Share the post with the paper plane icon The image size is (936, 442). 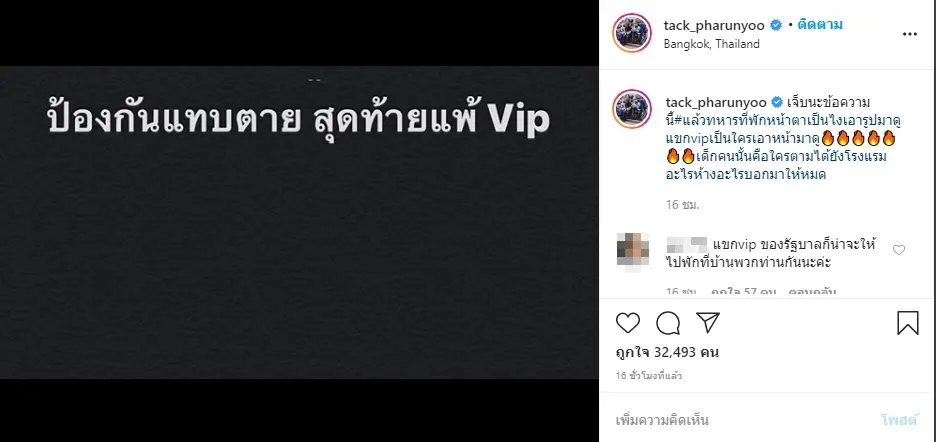coord(708,323)
